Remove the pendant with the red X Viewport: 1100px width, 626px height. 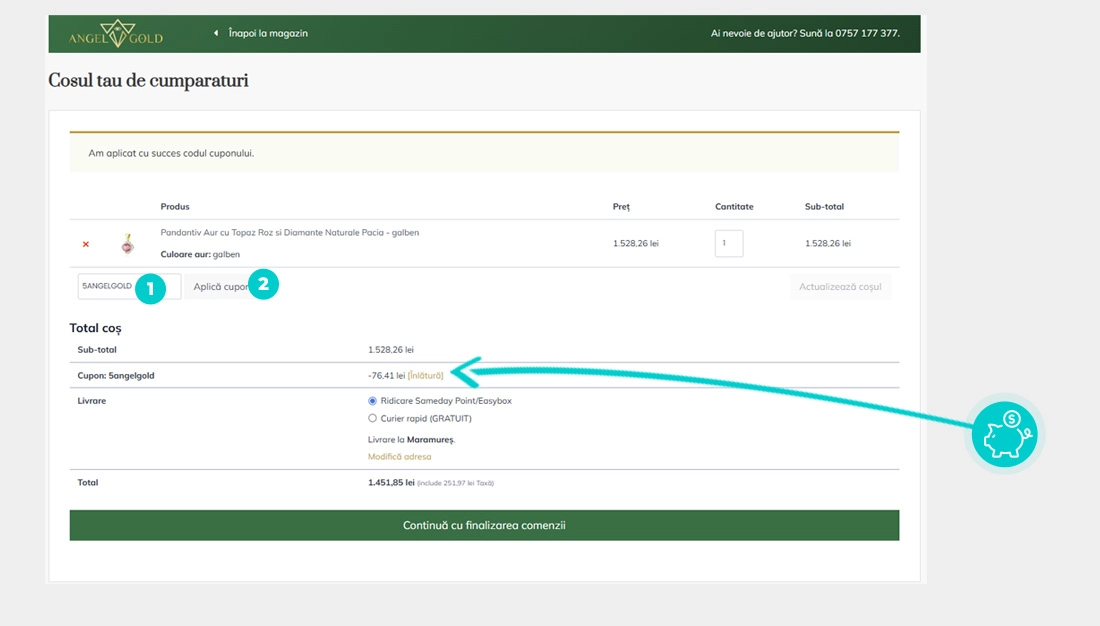86,244
